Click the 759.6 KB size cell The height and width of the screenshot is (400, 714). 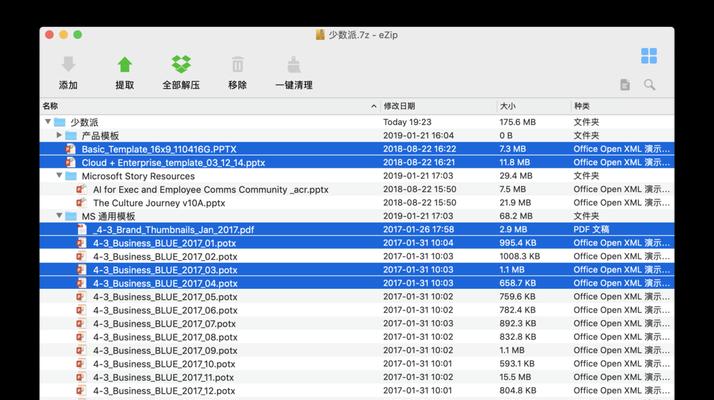click(517, 297)
